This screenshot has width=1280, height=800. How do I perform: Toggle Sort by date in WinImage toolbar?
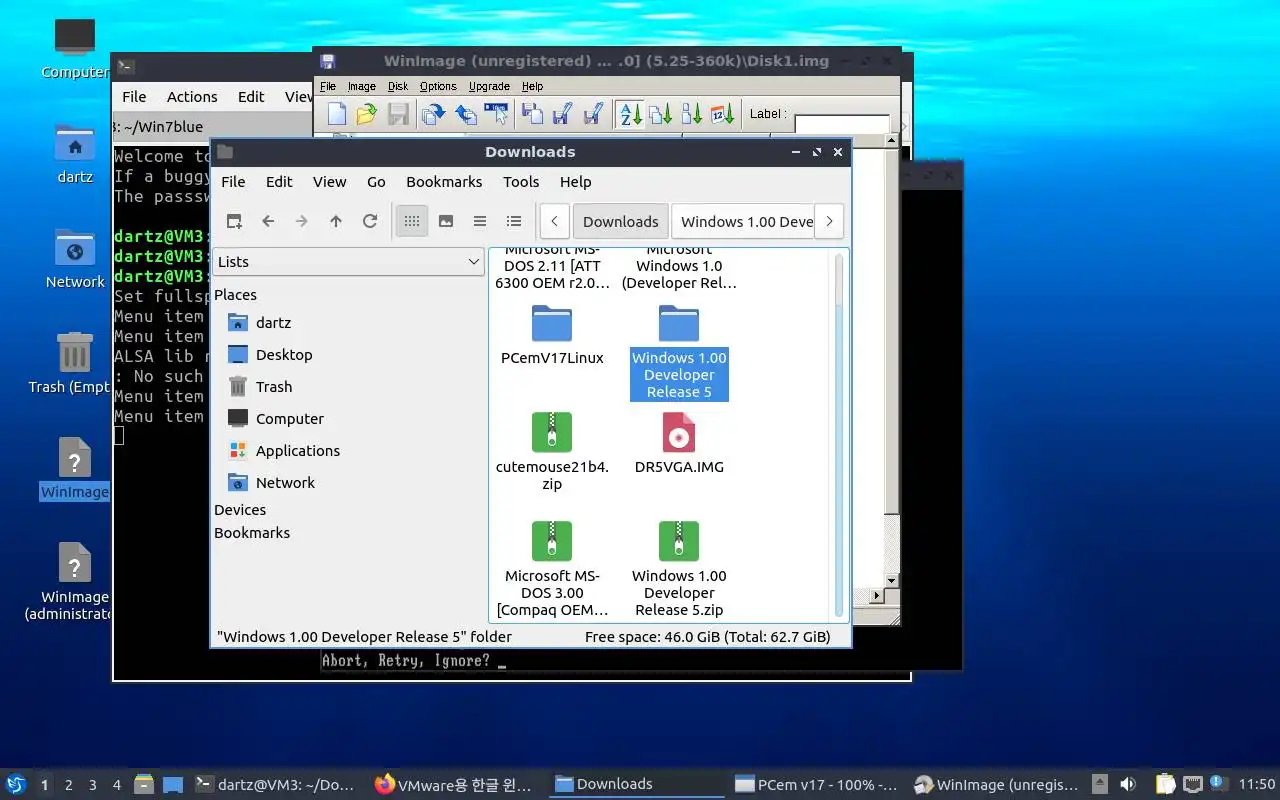(723, 114)
